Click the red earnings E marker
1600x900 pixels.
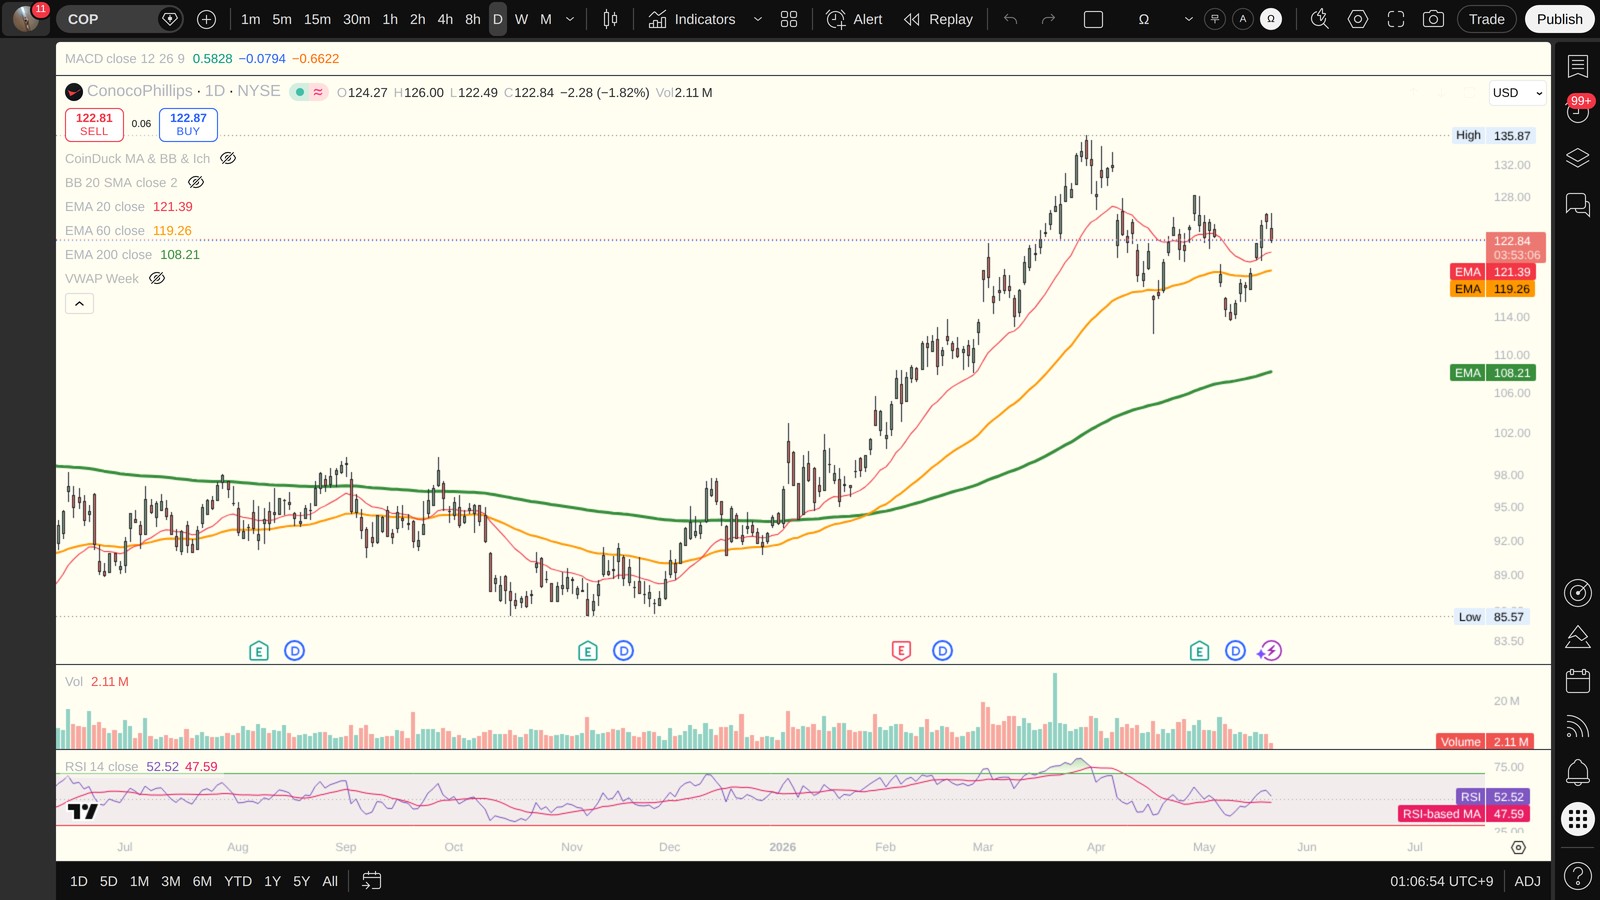901,651
